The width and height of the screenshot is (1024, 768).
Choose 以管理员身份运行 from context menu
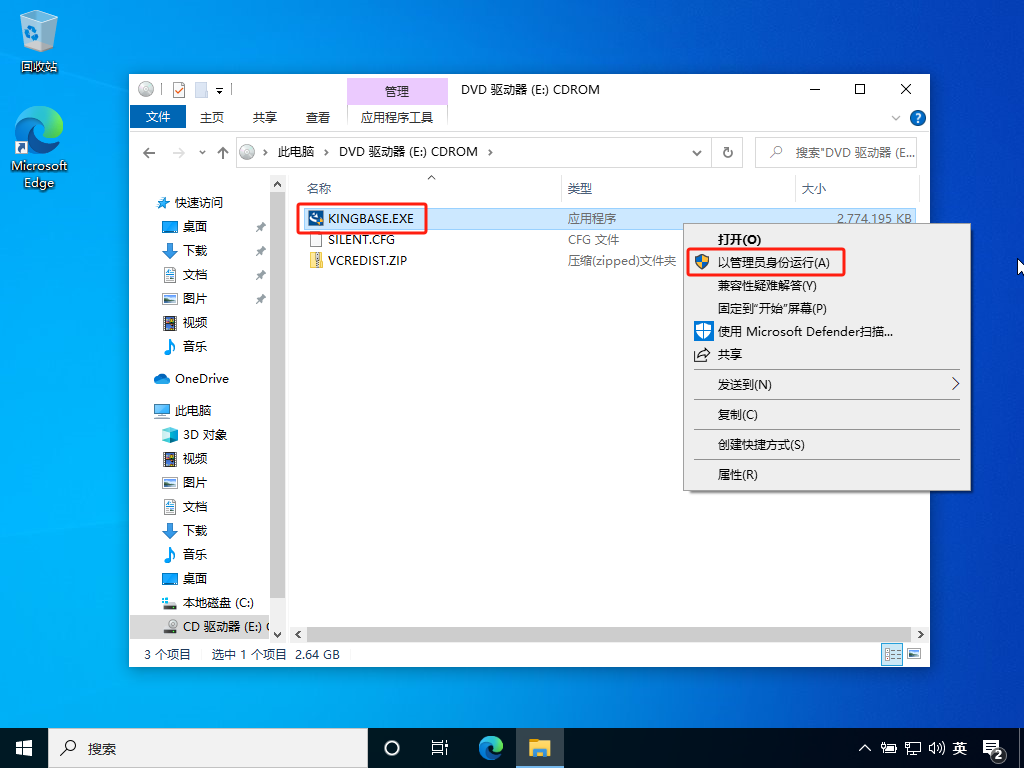[773, 262]
